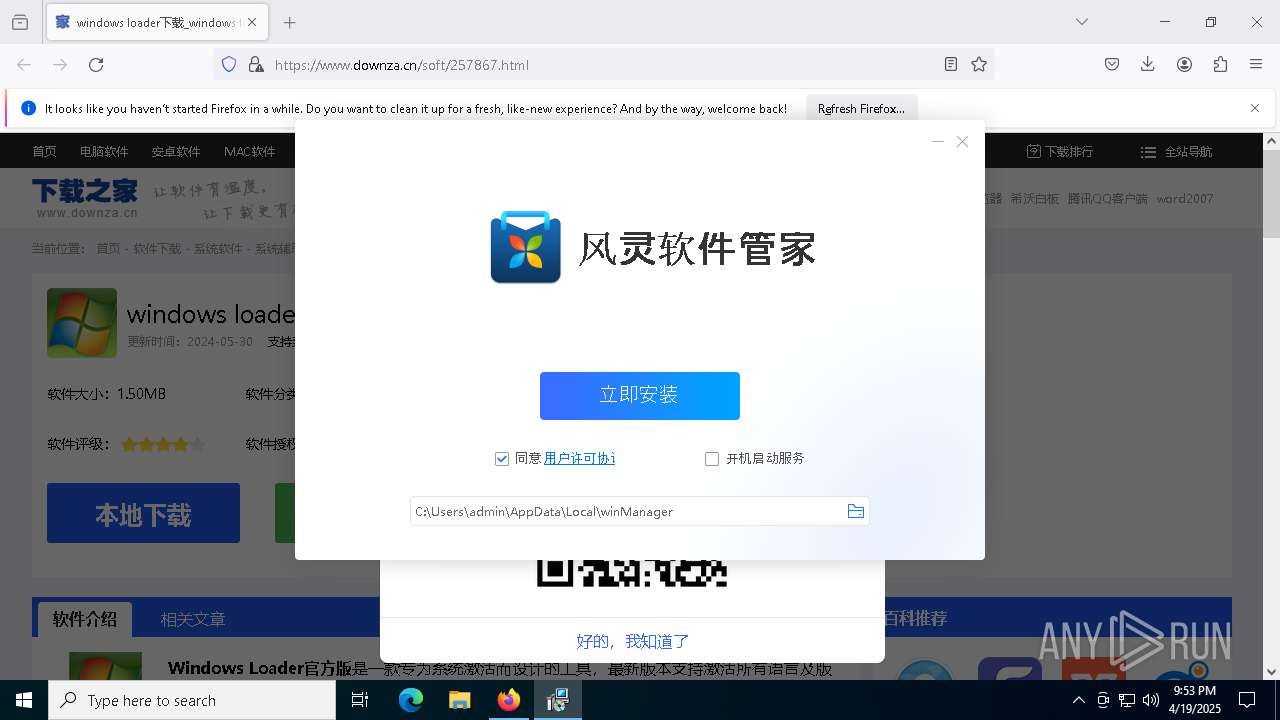Click the taskbar clock 9:53 PM
Viewport: 1280px width, 720px height.
click(1197, 700)
